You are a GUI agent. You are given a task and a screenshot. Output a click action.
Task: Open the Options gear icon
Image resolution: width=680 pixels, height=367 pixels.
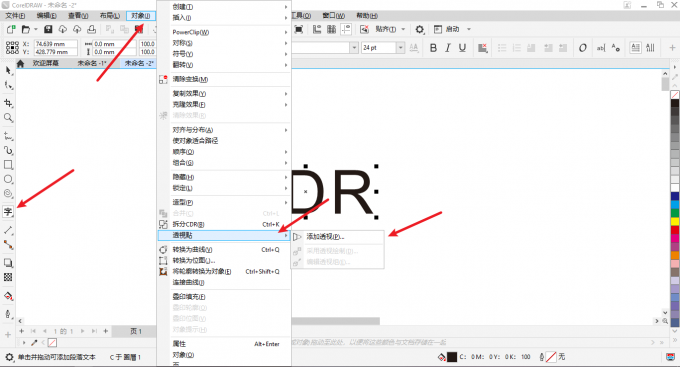[x=419, y=29]
